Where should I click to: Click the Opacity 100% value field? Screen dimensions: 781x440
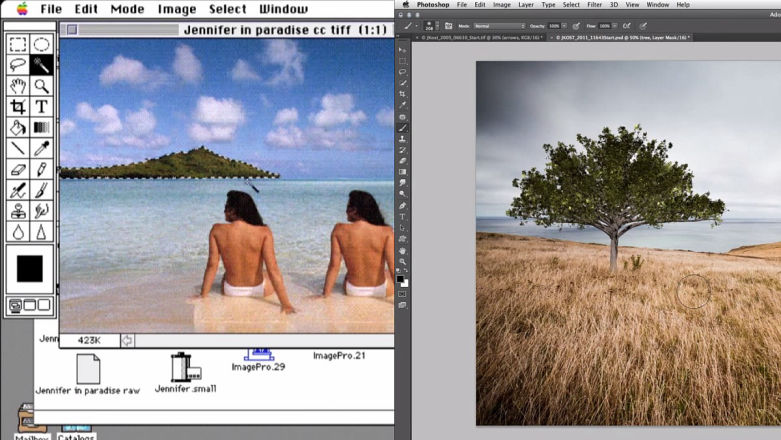(554, 26)
